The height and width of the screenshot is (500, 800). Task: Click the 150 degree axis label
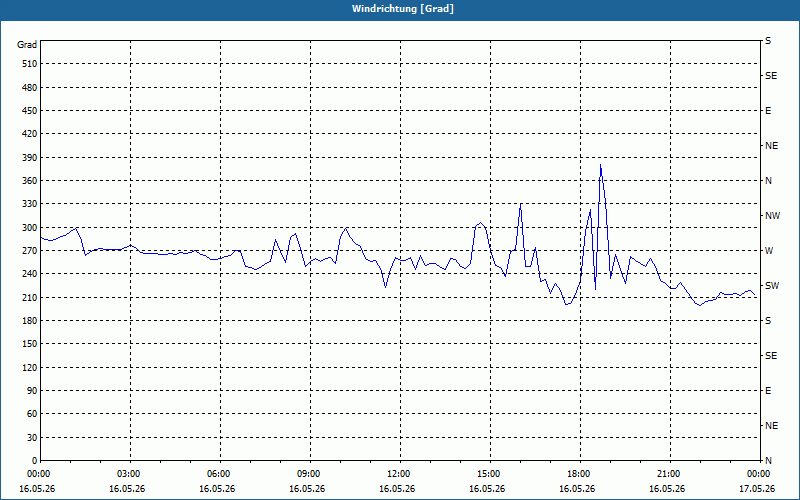[29, 344]
